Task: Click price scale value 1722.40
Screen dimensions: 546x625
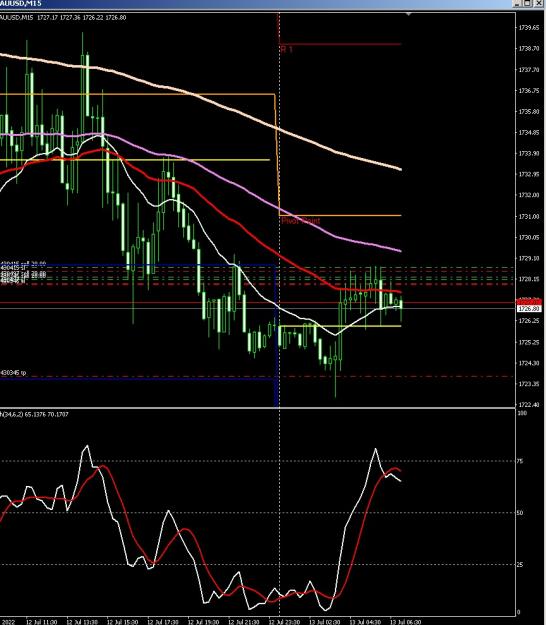Action: pos(528,405)
